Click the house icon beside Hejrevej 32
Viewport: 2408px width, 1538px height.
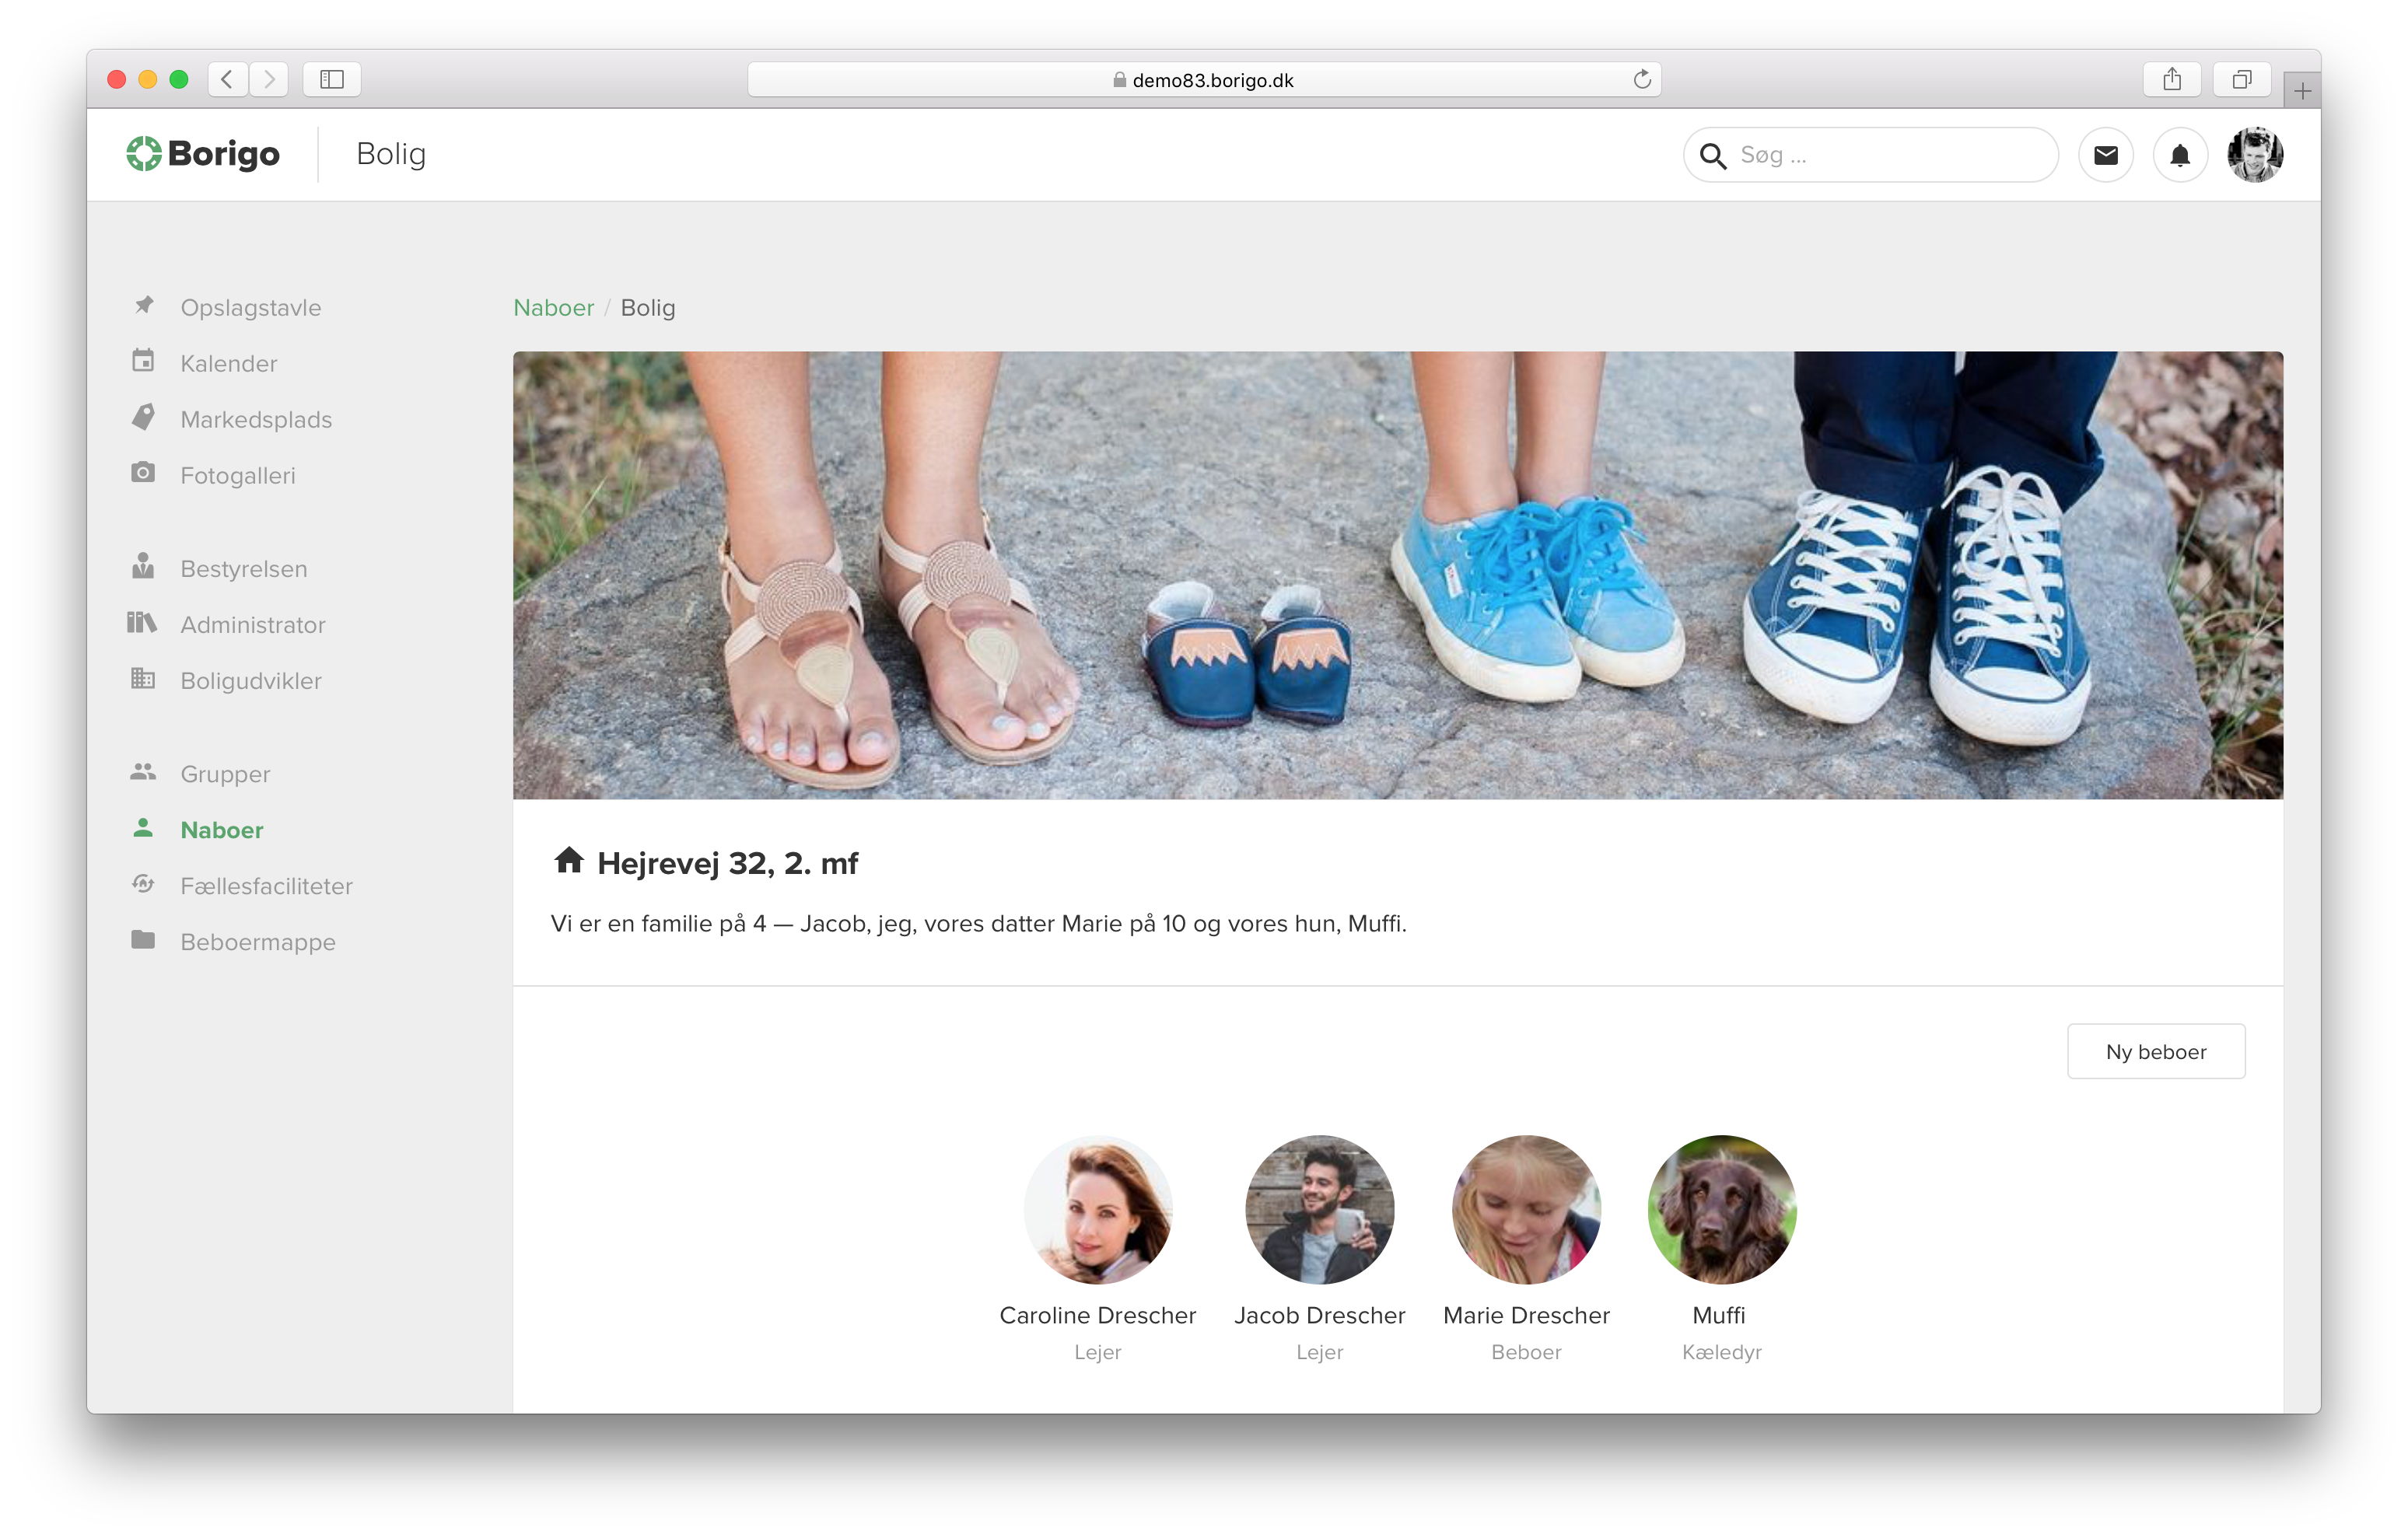pyautogui.click(x=569, y=860)
